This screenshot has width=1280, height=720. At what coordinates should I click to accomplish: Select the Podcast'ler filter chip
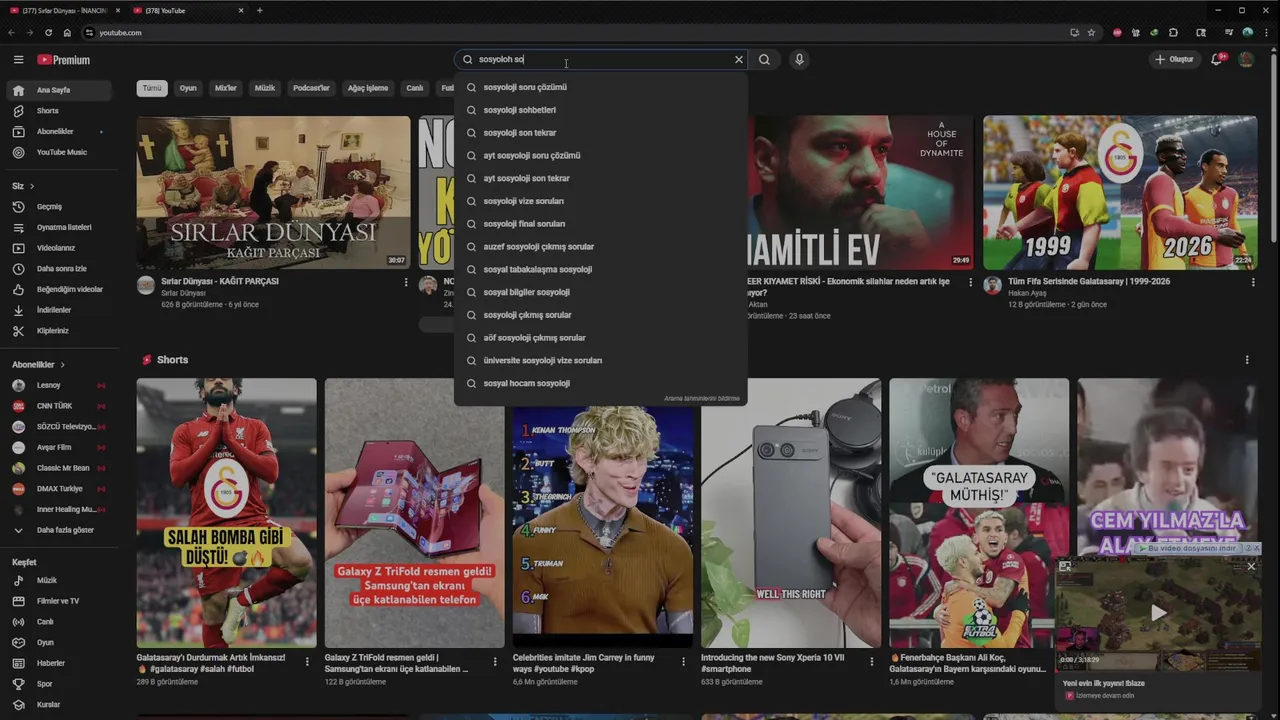311,88
